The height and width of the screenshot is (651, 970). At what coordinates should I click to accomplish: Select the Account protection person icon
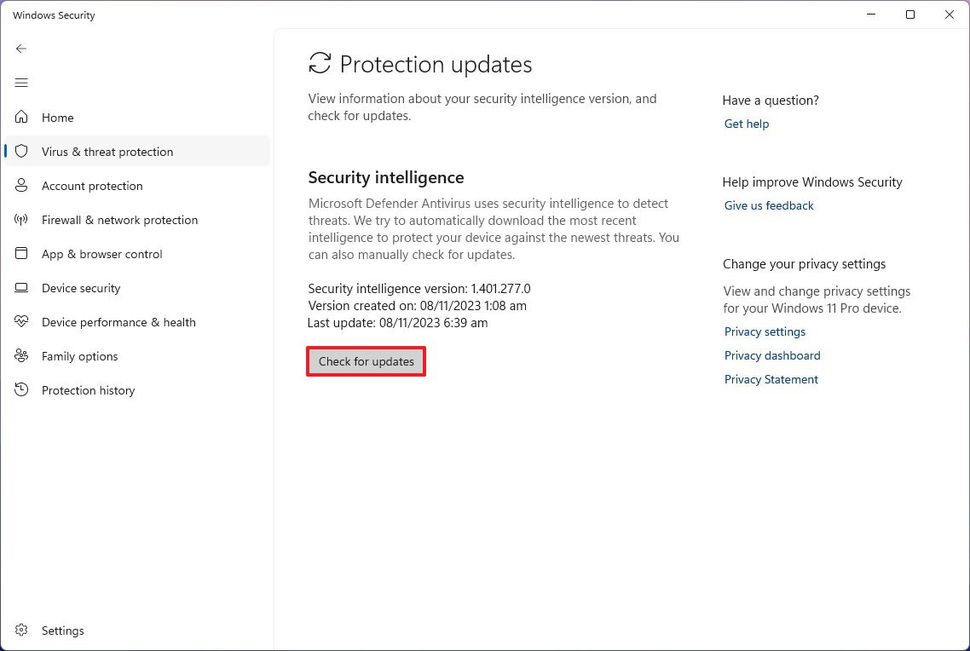coord(21,185)
